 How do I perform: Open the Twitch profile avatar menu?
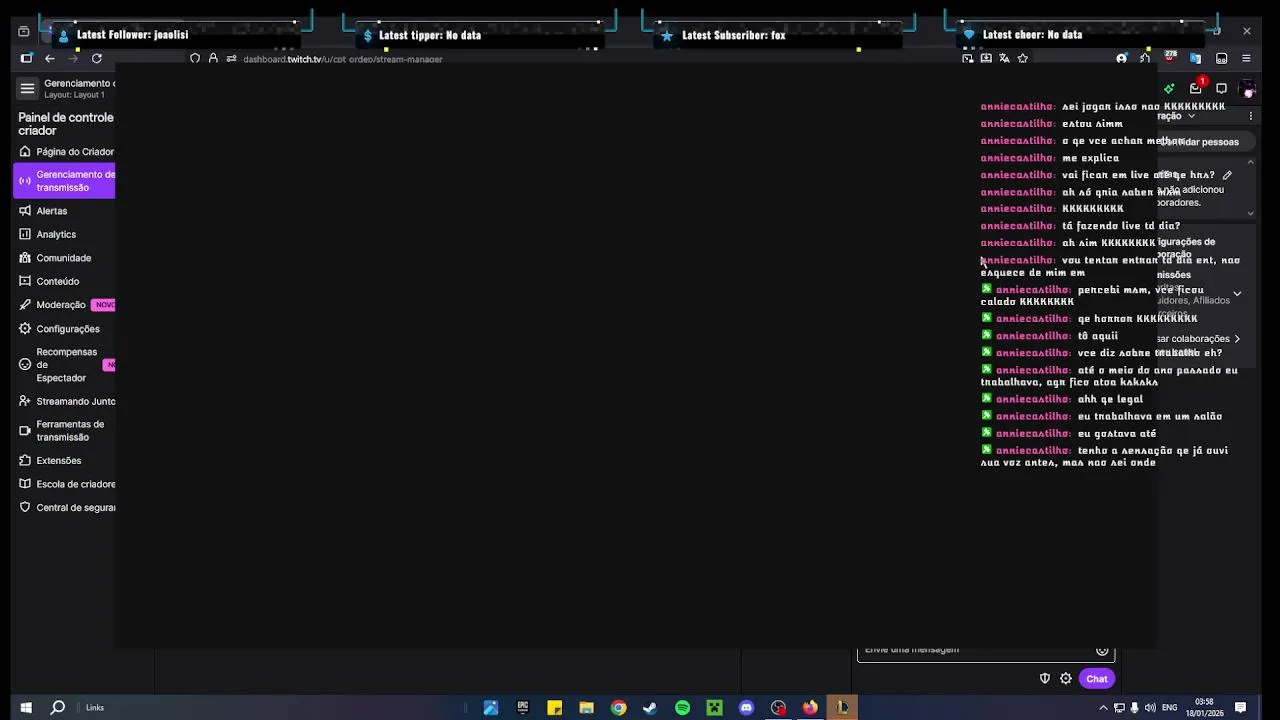(1247, 89)
